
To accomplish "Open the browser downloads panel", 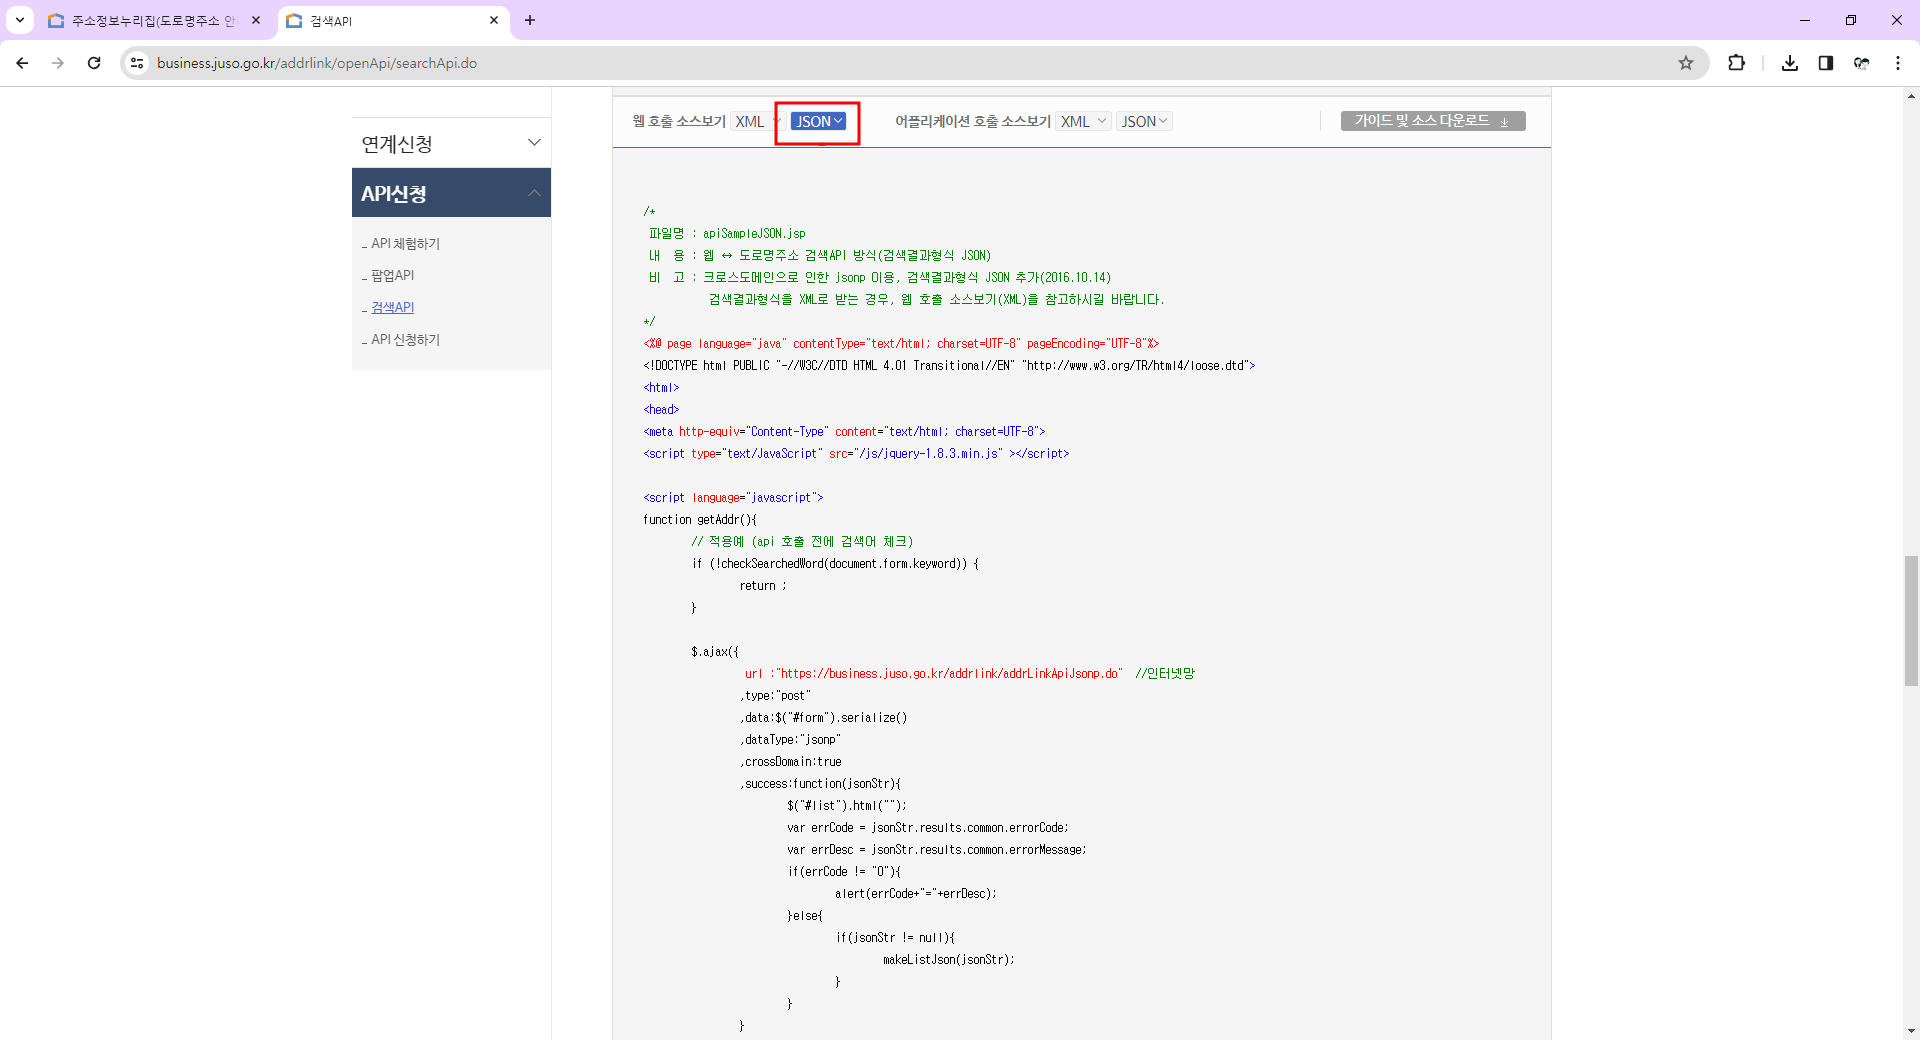I will tap(1790, 63).
